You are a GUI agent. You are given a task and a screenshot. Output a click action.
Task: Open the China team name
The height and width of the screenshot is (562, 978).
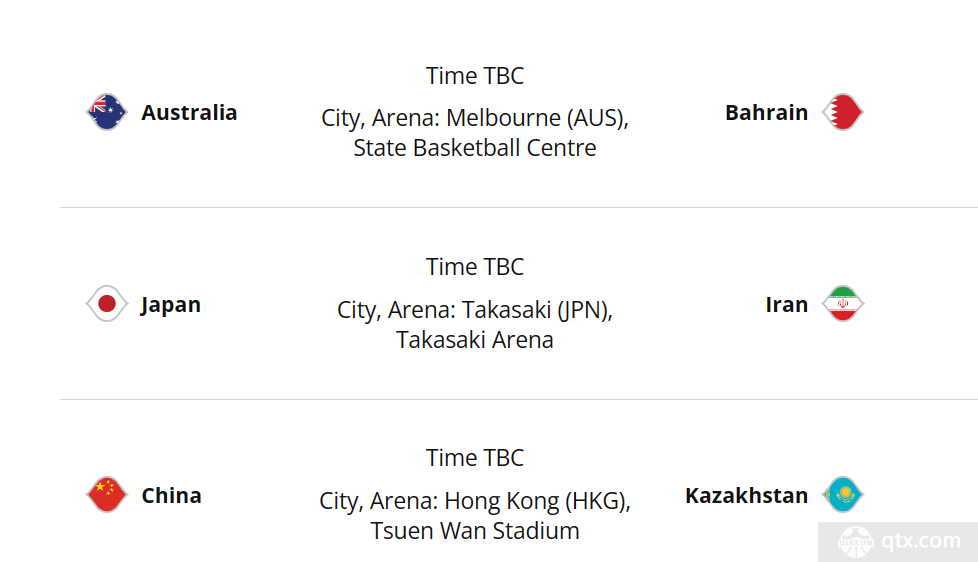point(172,495)
